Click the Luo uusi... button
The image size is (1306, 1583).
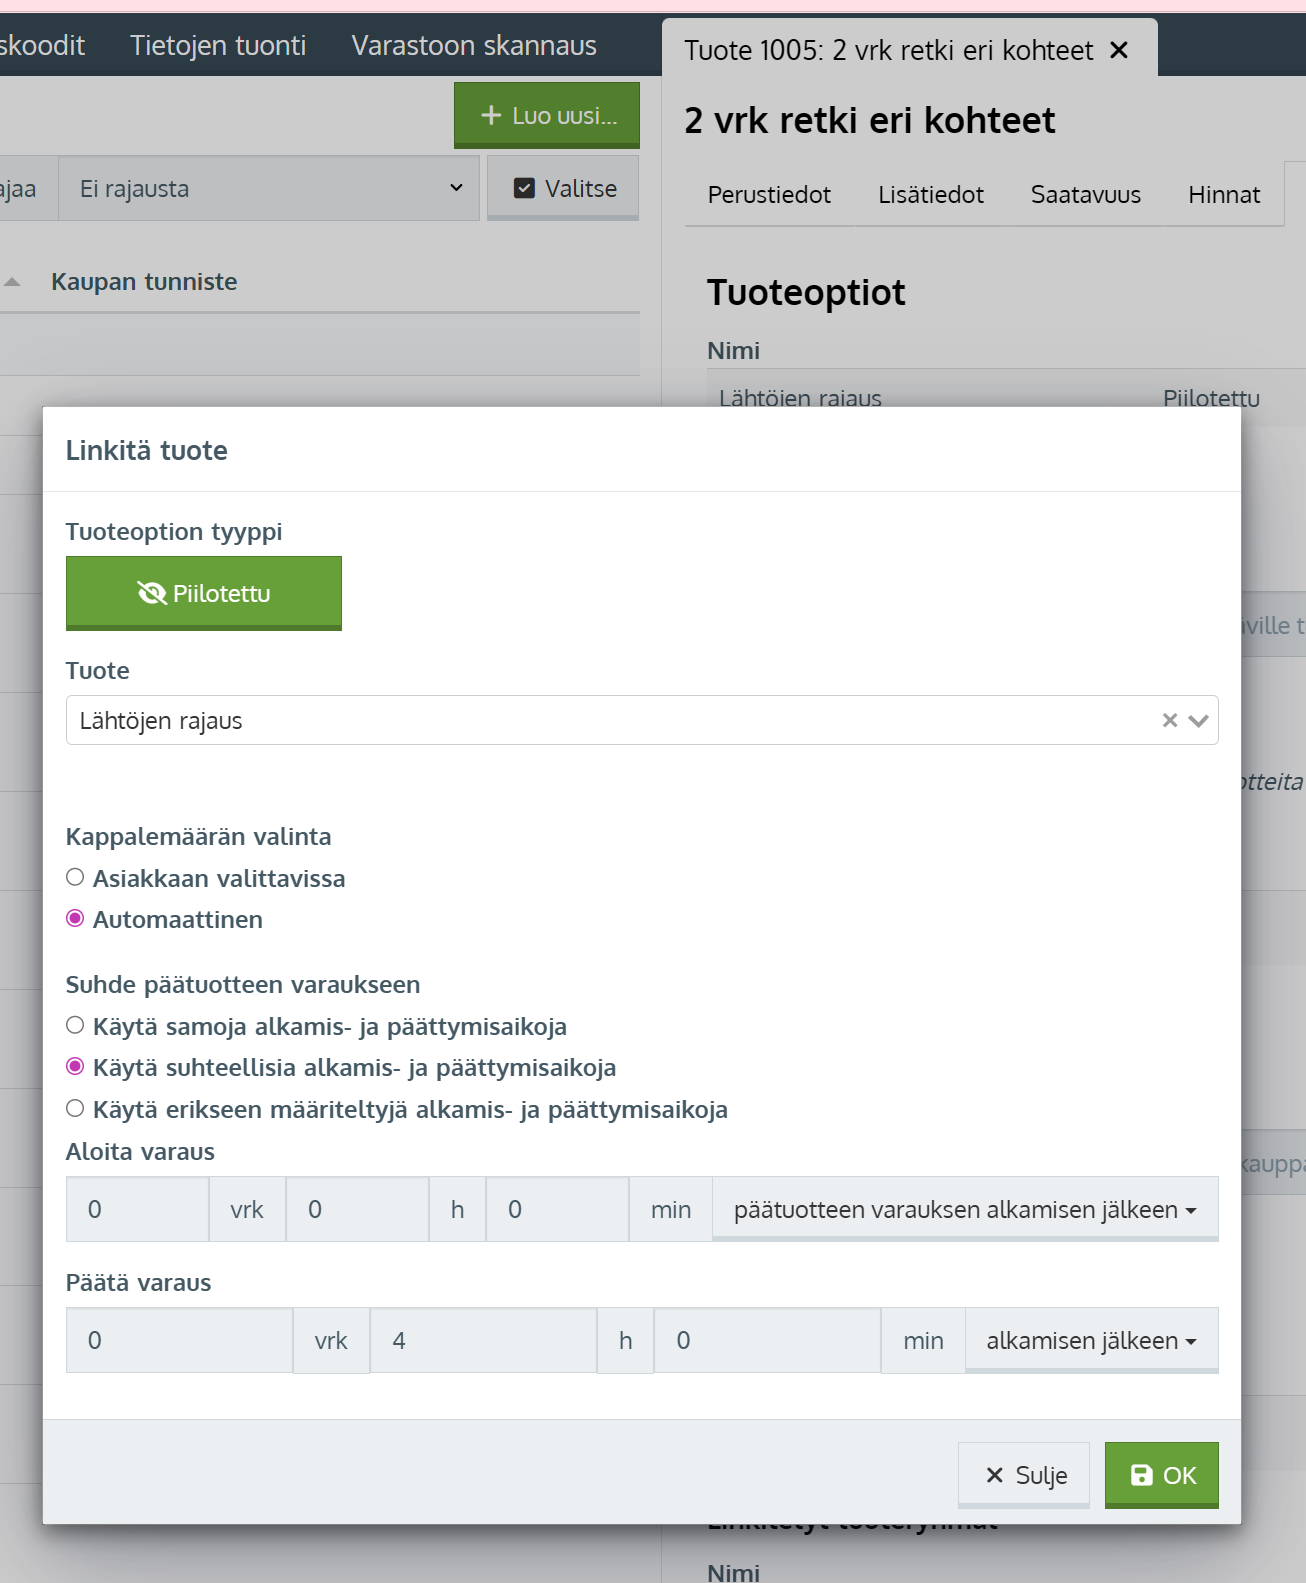point(547,116)
